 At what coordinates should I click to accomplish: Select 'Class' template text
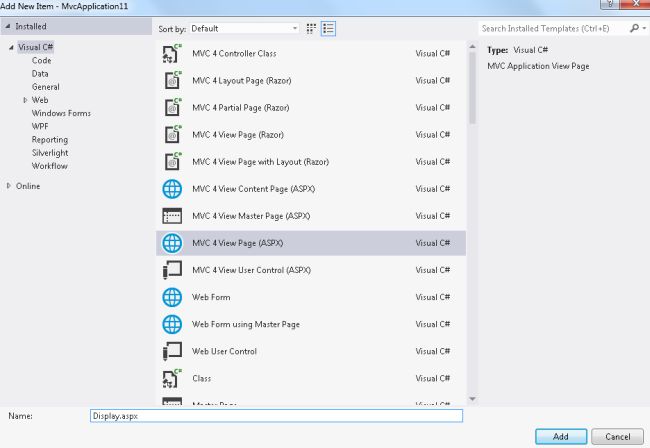coord(201,378)
